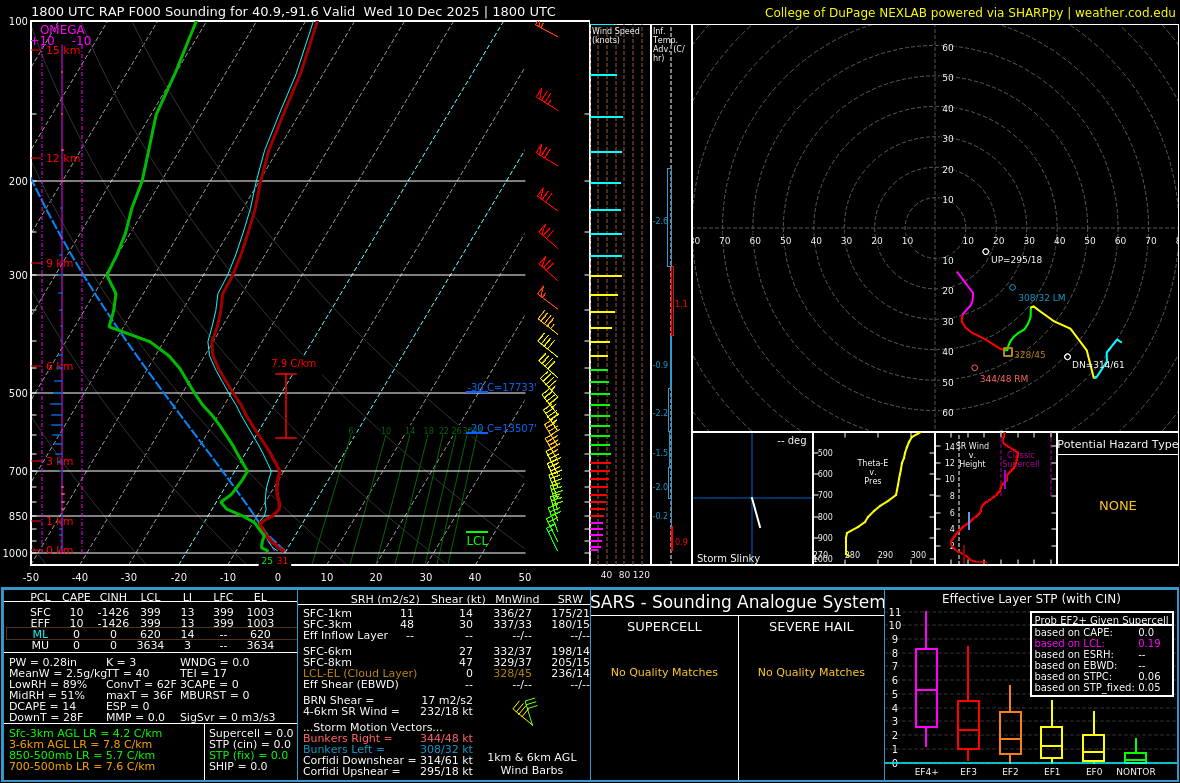Select the SFC parcel row

point(150,612)
